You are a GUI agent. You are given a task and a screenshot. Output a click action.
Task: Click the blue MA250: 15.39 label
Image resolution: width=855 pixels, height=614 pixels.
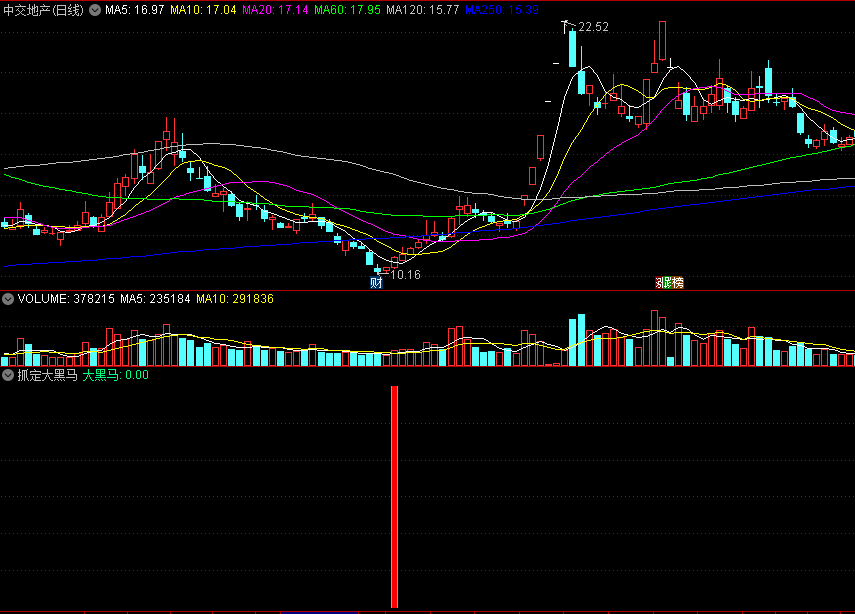[502, 10]
